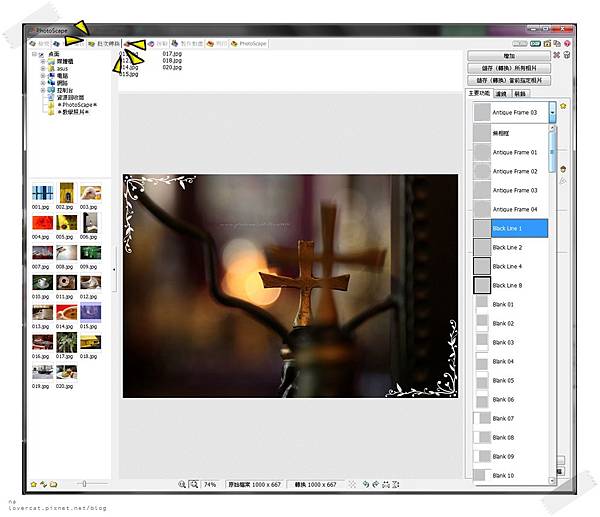
Task: Click the green pill icon in top-right toolbar
Action: [x=535, y=44]
